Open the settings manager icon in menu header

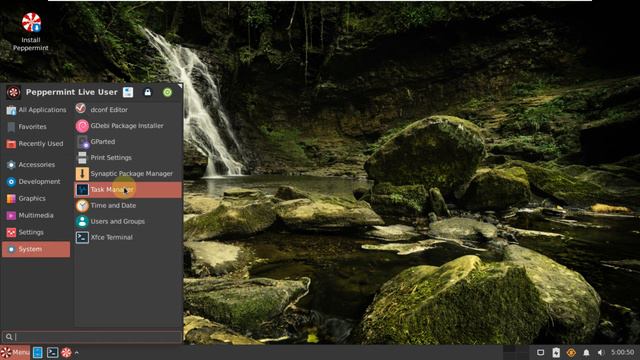[x=128, y=92]
